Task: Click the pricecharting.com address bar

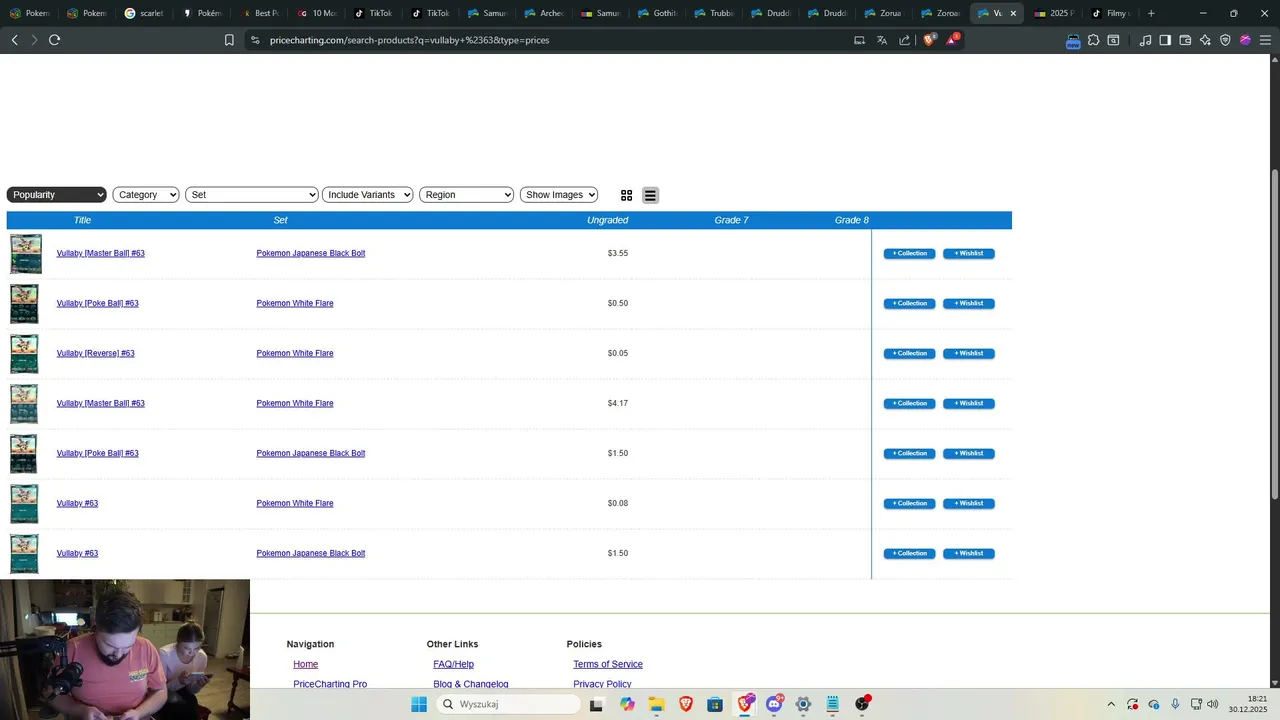Action: 550,40
